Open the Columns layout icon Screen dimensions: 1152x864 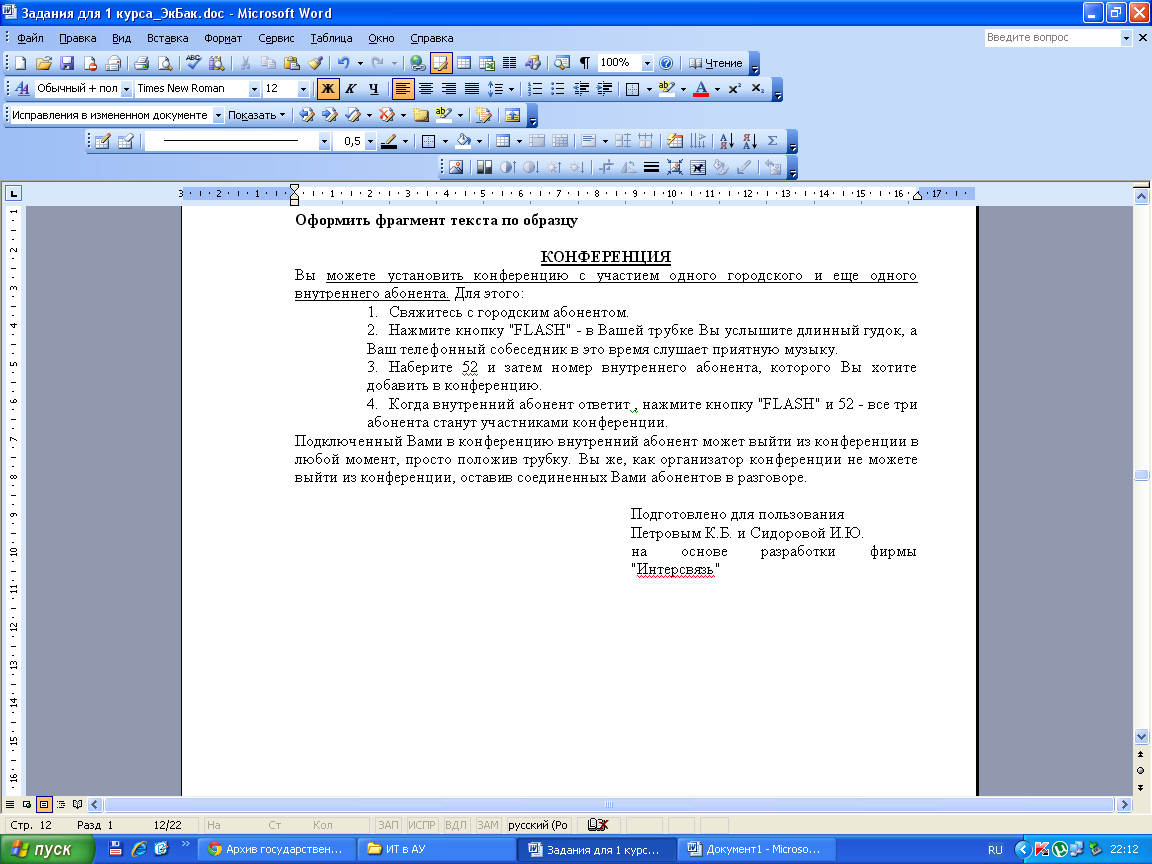[509, 63]
